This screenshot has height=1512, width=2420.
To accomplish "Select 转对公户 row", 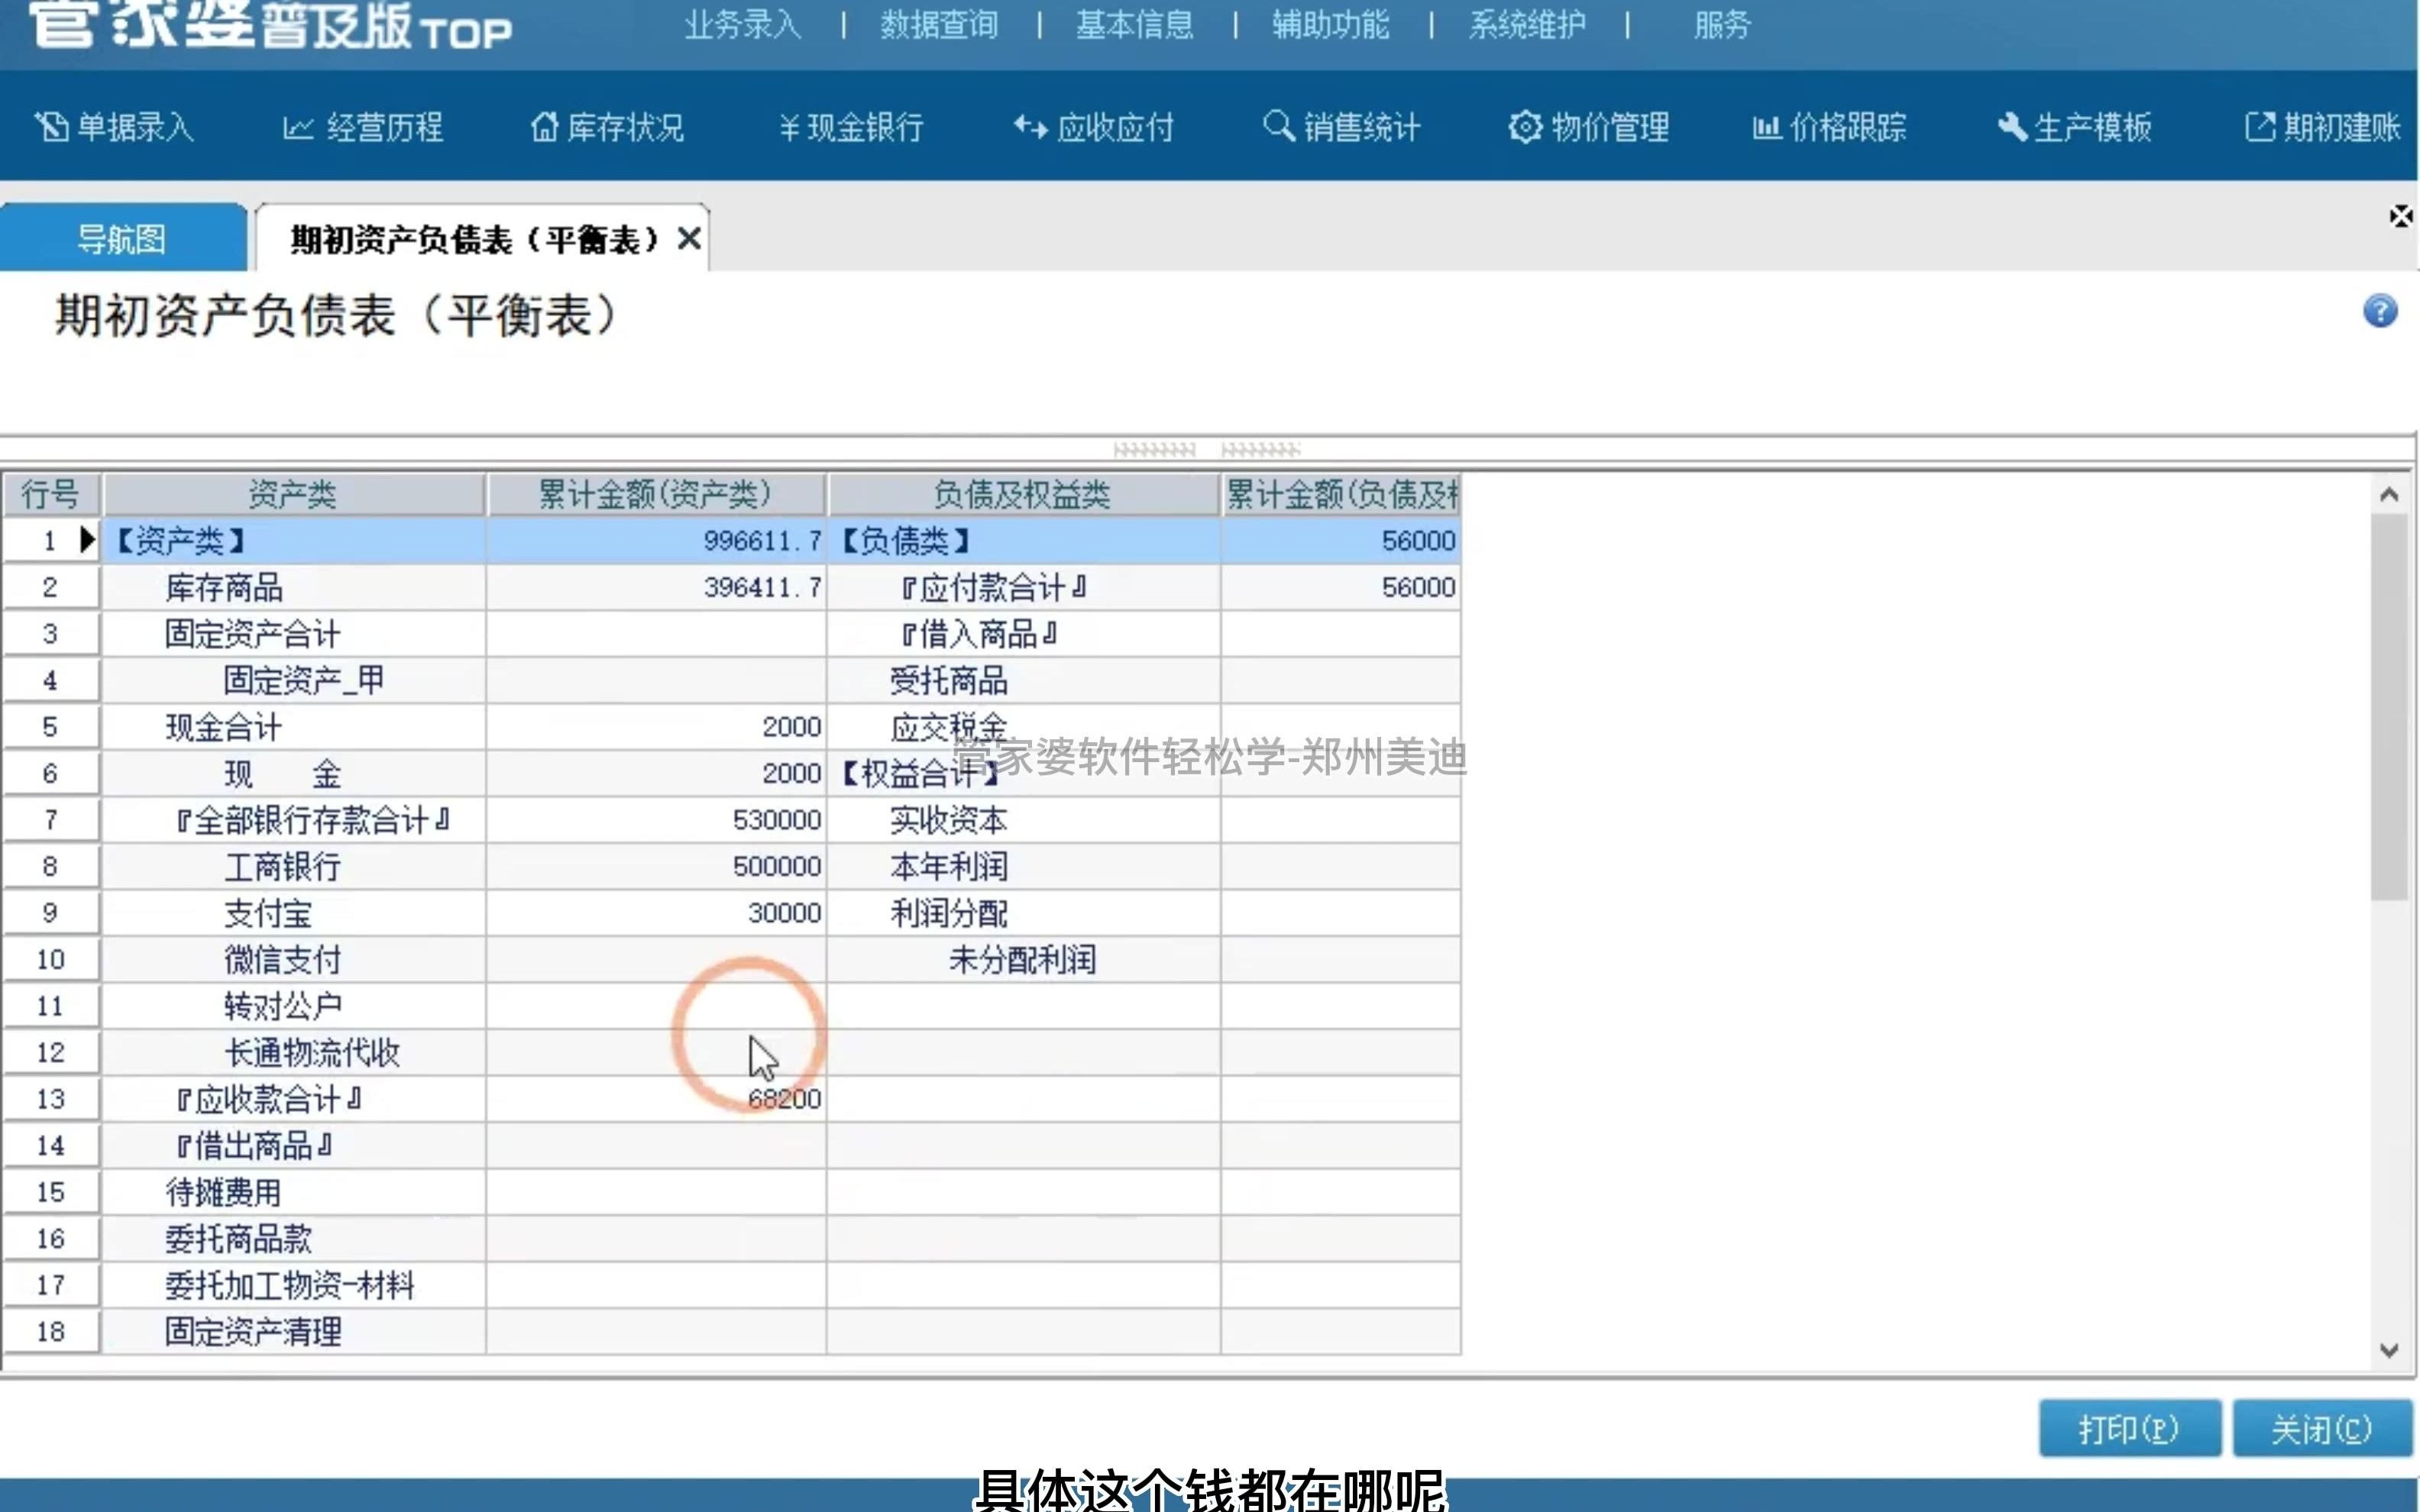I will pyautogui.click(x=293, y=1006).
